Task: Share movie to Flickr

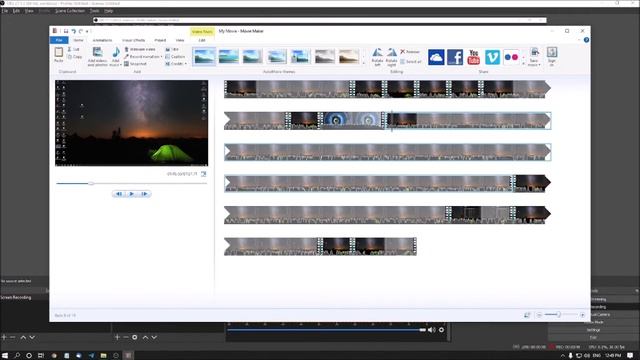Action: (511, 57)
